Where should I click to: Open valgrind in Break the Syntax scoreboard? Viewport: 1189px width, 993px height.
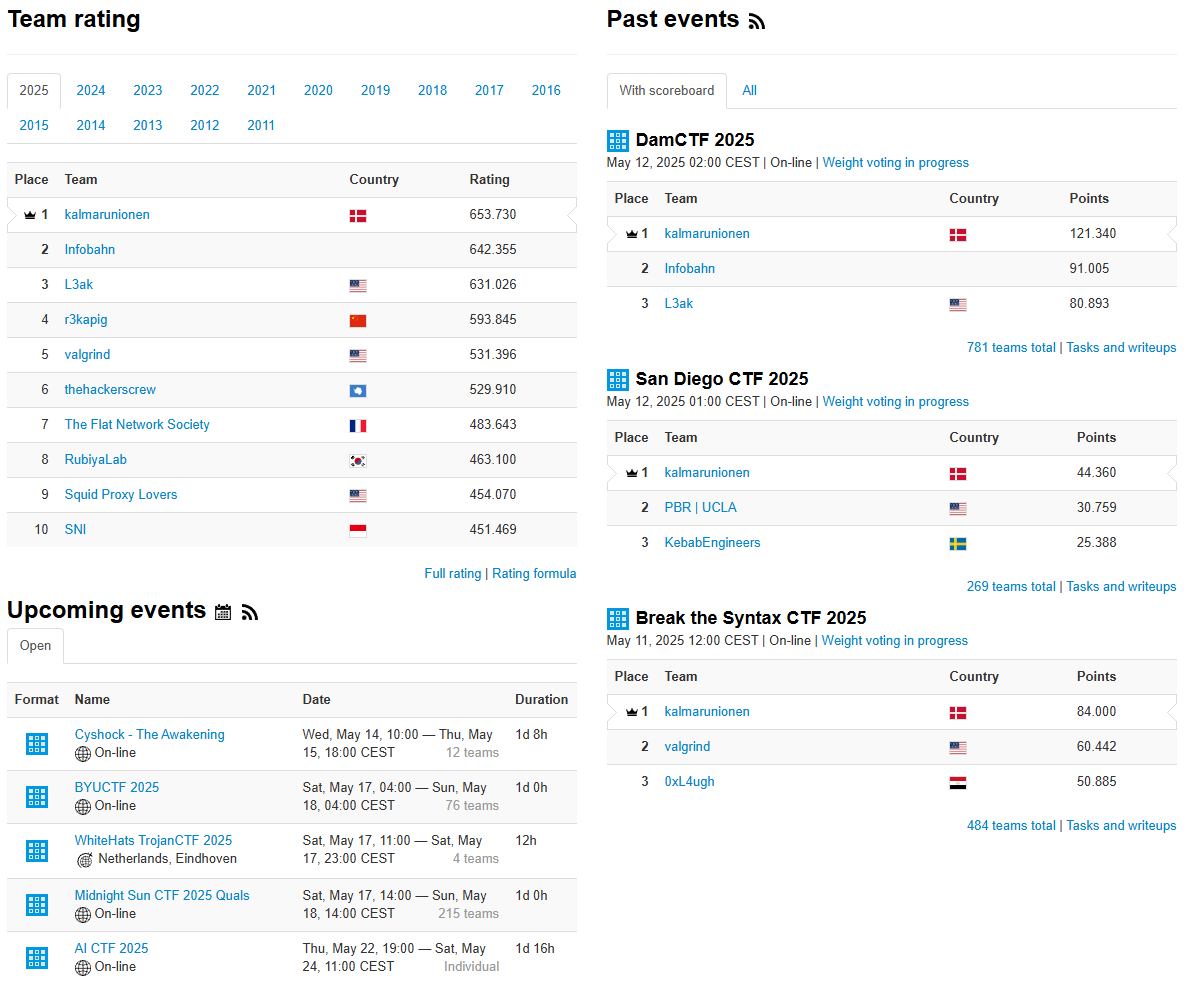(x=687, y=747)
